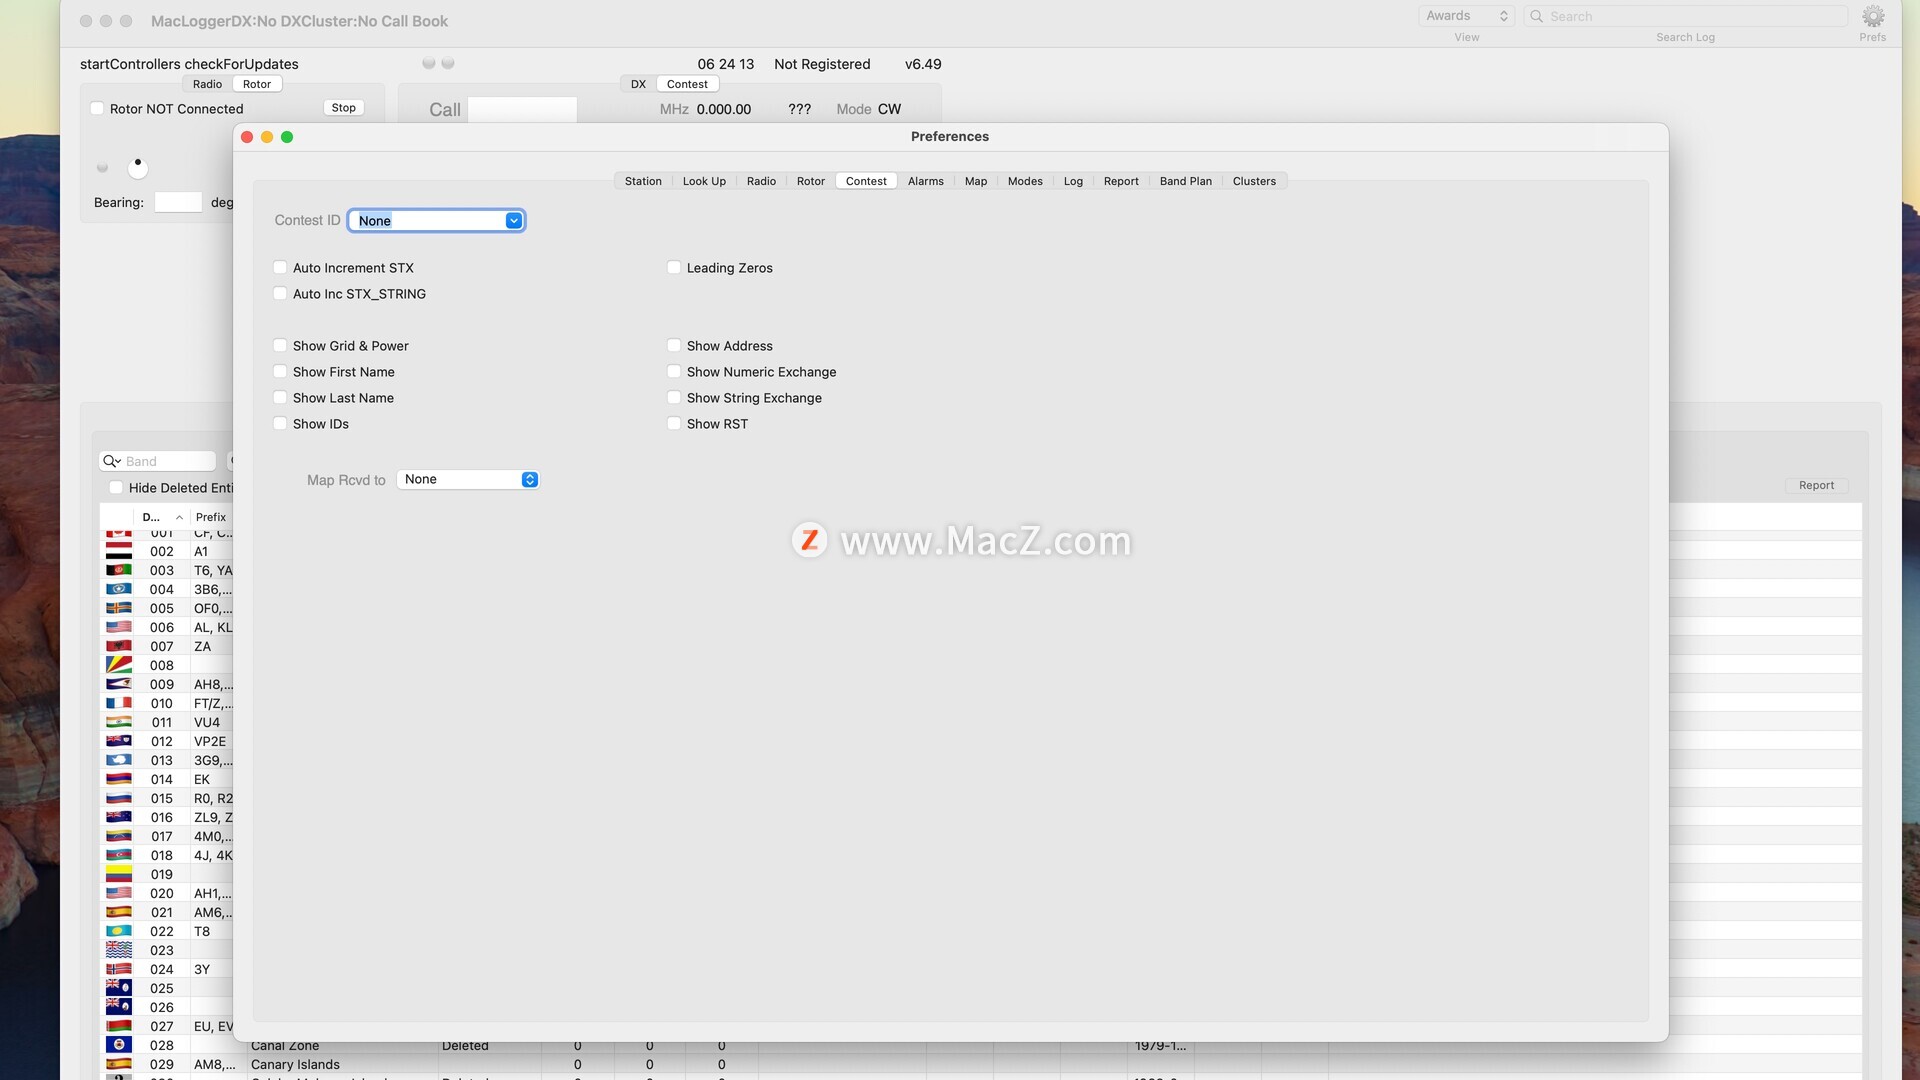Click the Spain flag icon in row 021
The width and height of the screenshot is (1920, 1080).
[119, 912]
